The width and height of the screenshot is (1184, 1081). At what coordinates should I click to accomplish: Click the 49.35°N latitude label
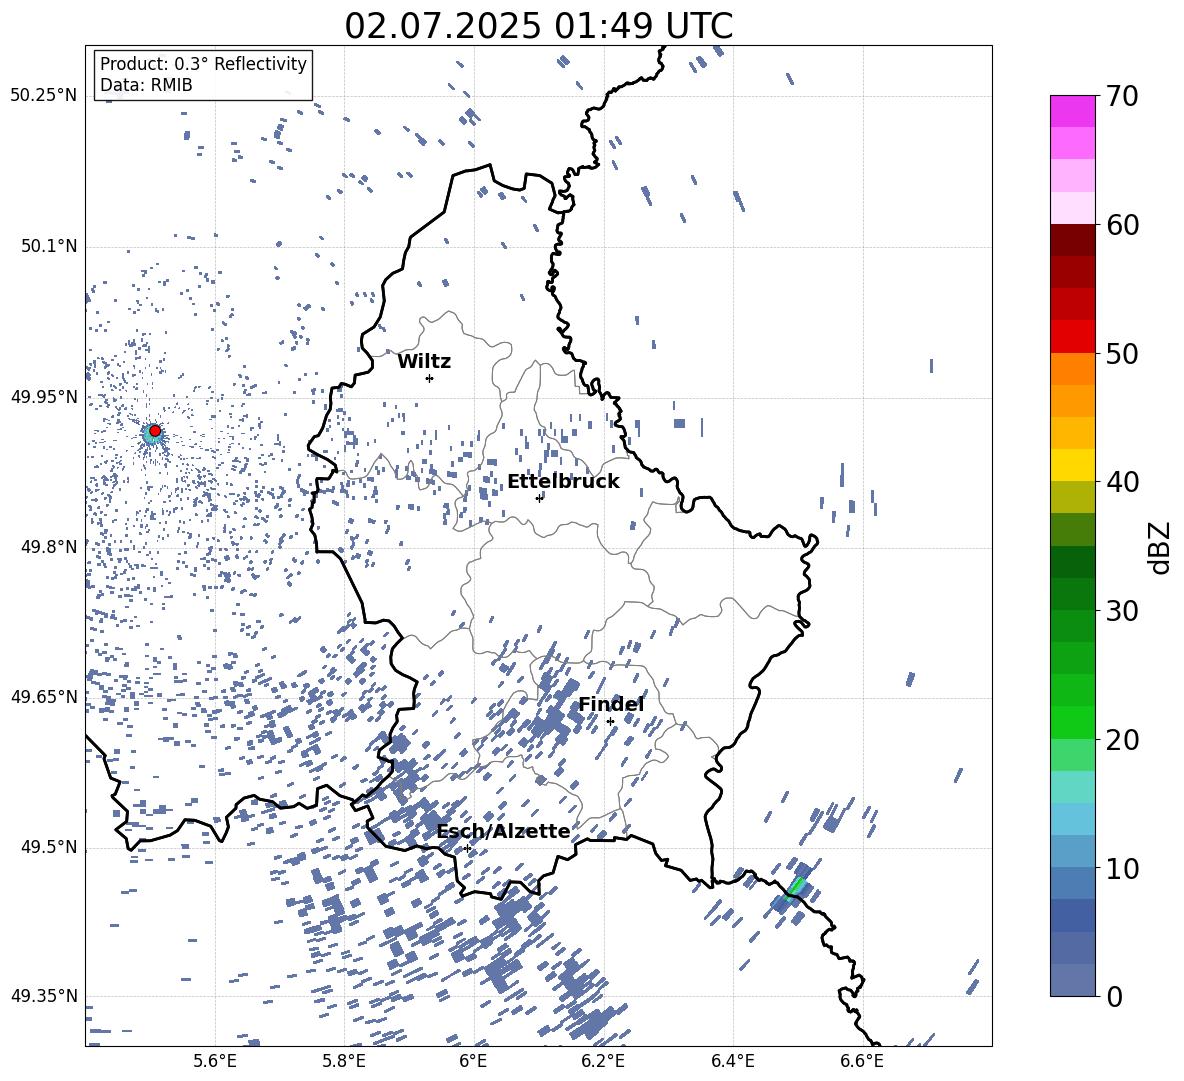point(44,996)
